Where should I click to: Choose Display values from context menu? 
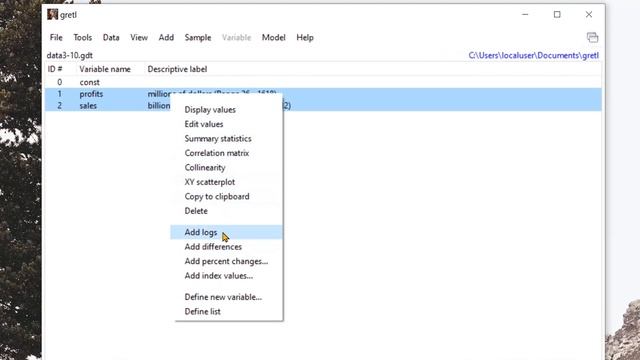pos(227,110)
